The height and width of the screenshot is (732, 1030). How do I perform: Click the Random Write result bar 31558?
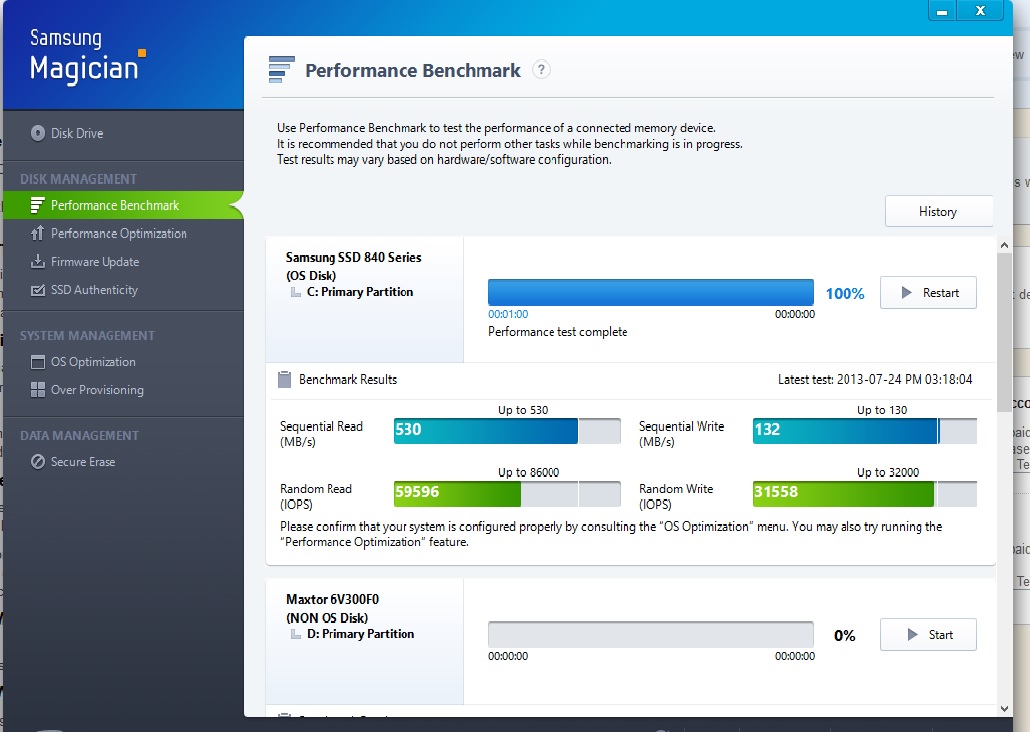point(864,493)
